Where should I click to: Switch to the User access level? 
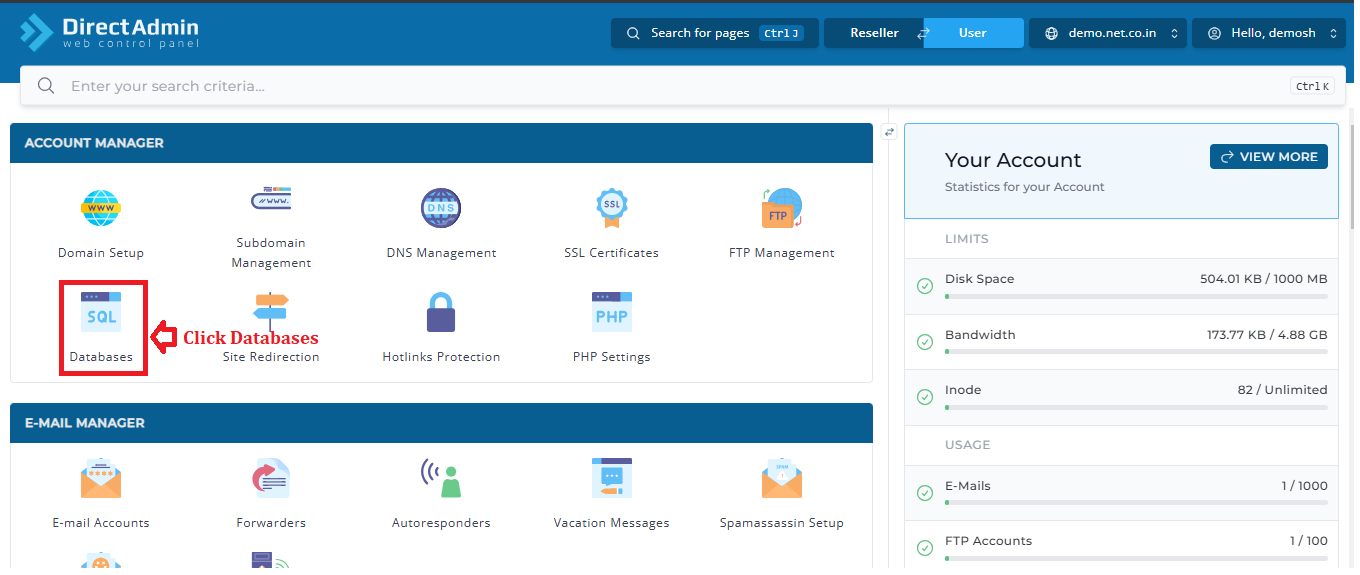pos(973,33)
